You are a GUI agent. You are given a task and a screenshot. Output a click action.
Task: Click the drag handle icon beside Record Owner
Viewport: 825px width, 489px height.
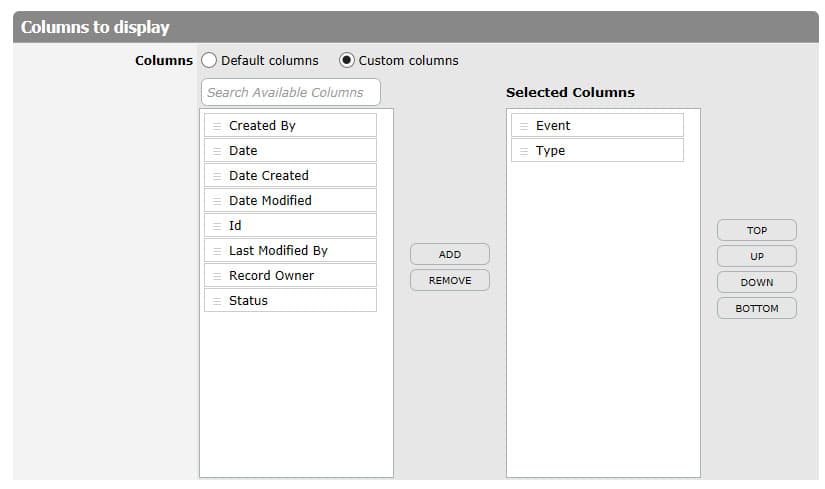(x=217, y=276)
